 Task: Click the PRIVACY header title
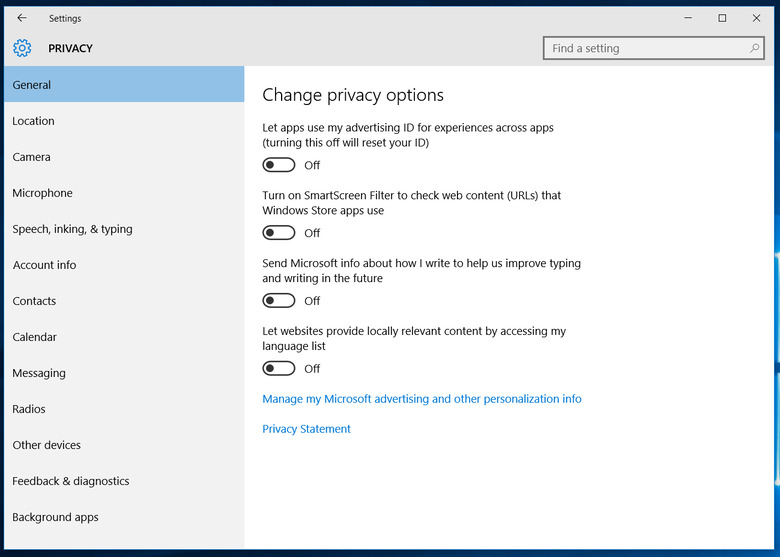[x=70, y=48]
